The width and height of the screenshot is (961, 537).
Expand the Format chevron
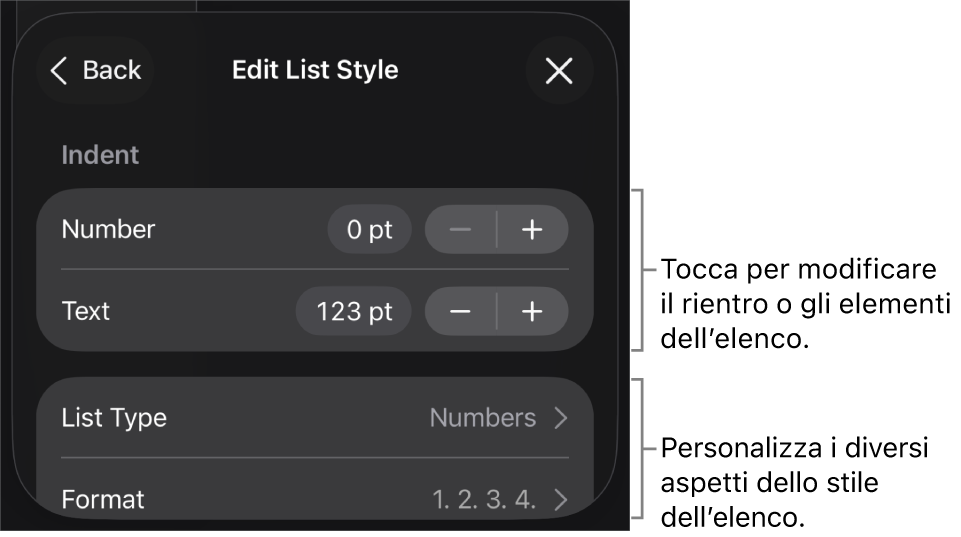point(561,499)
